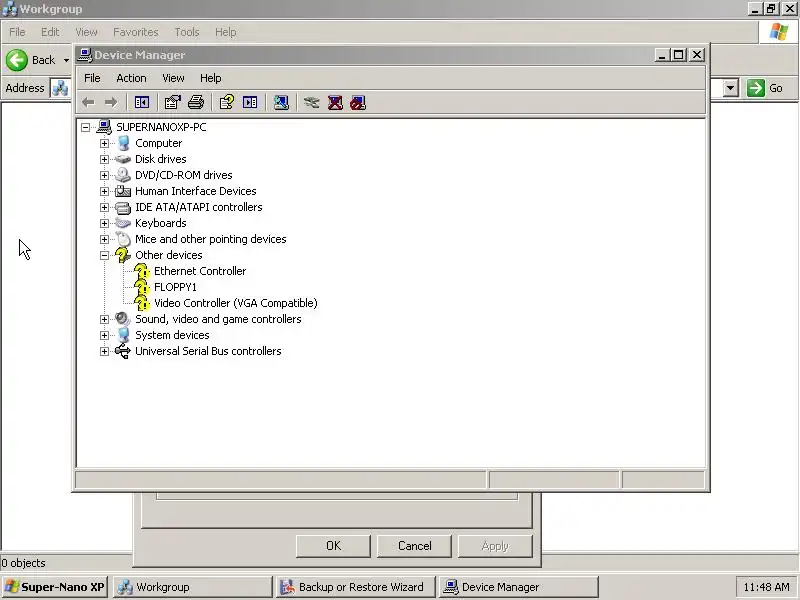Click the OK button in background dialog
This screenshot has height=600, width=800.
(x=333, y=546)
